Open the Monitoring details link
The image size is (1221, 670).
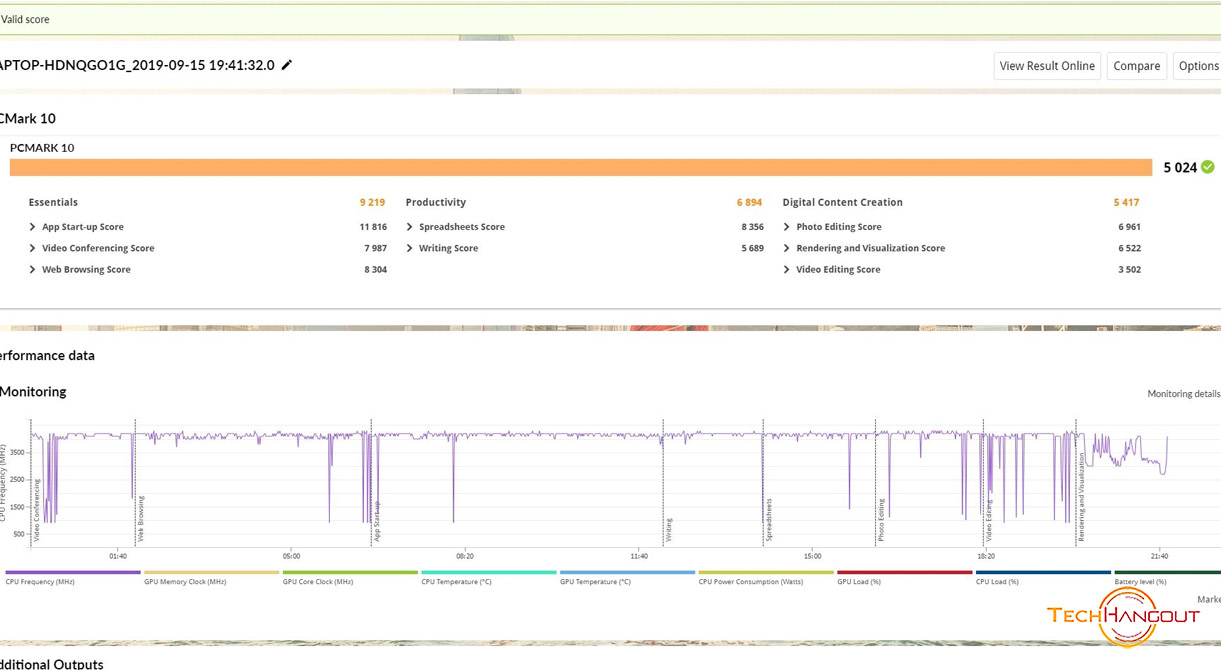tap(1184, 394)
